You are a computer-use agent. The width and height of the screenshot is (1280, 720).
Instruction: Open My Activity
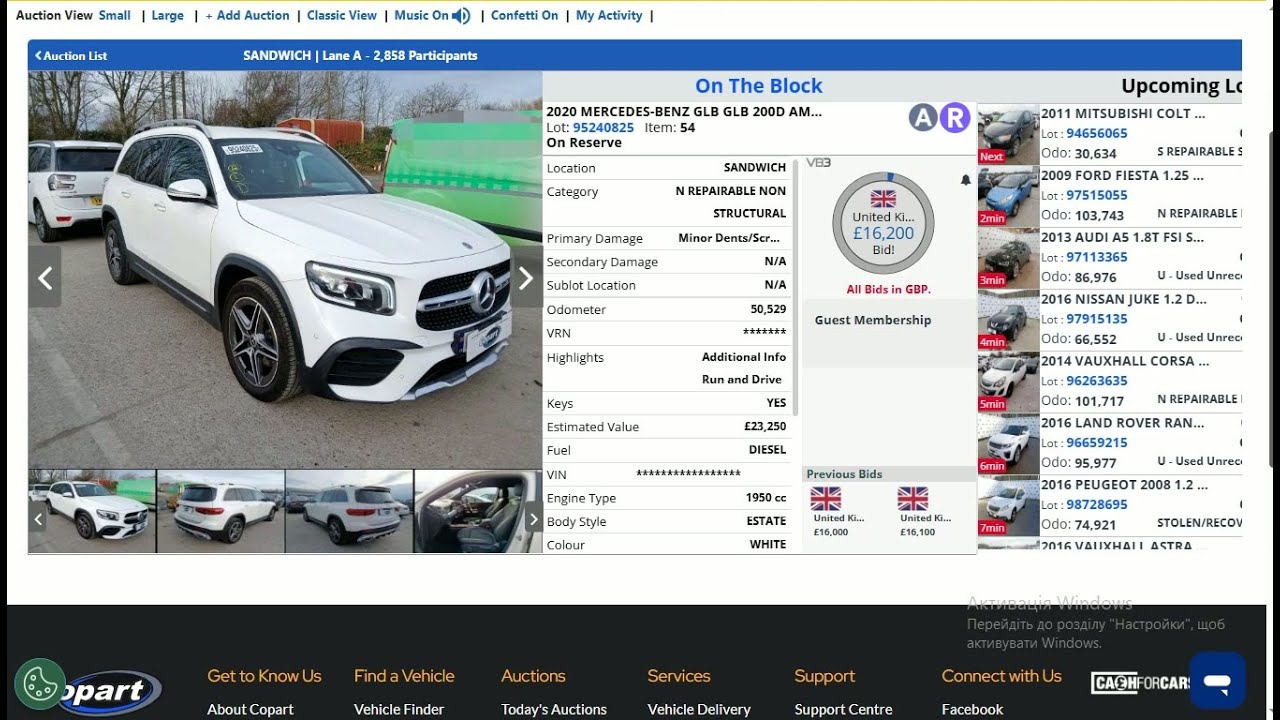click(x=609, y=16)
